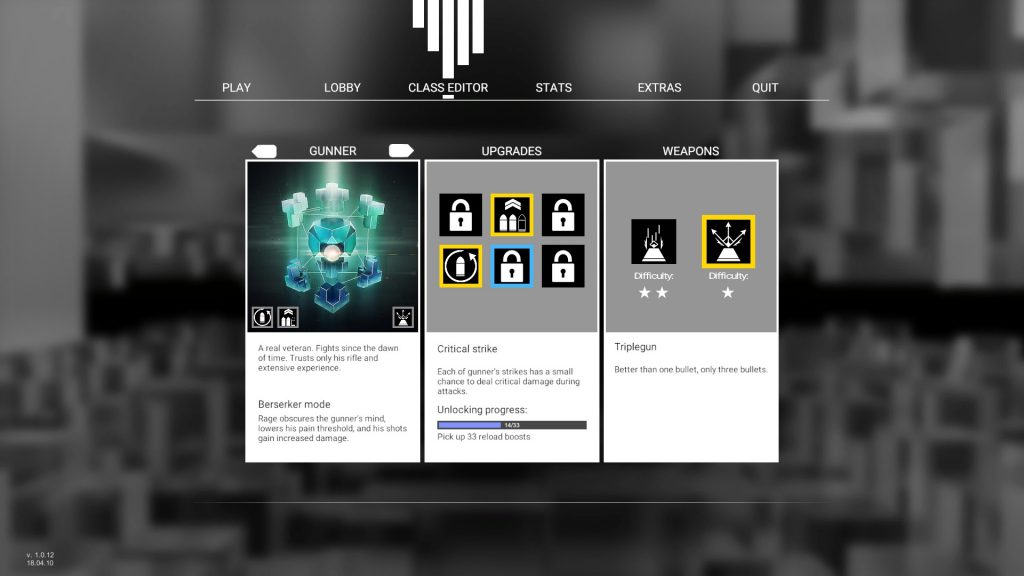Go to the LOBBY tab
The image size is (1024, 576).
pyautogui.click(x=342, y=88)
